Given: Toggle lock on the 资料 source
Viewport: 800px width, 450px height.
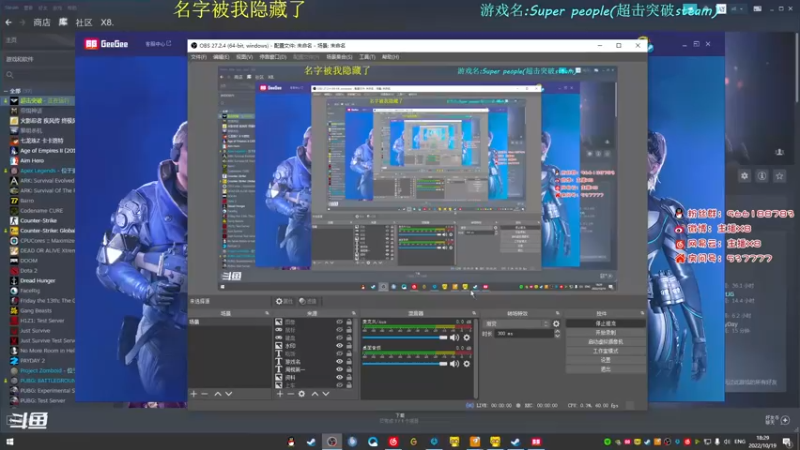Looking at the screenshot, I should tap(349, 378).
